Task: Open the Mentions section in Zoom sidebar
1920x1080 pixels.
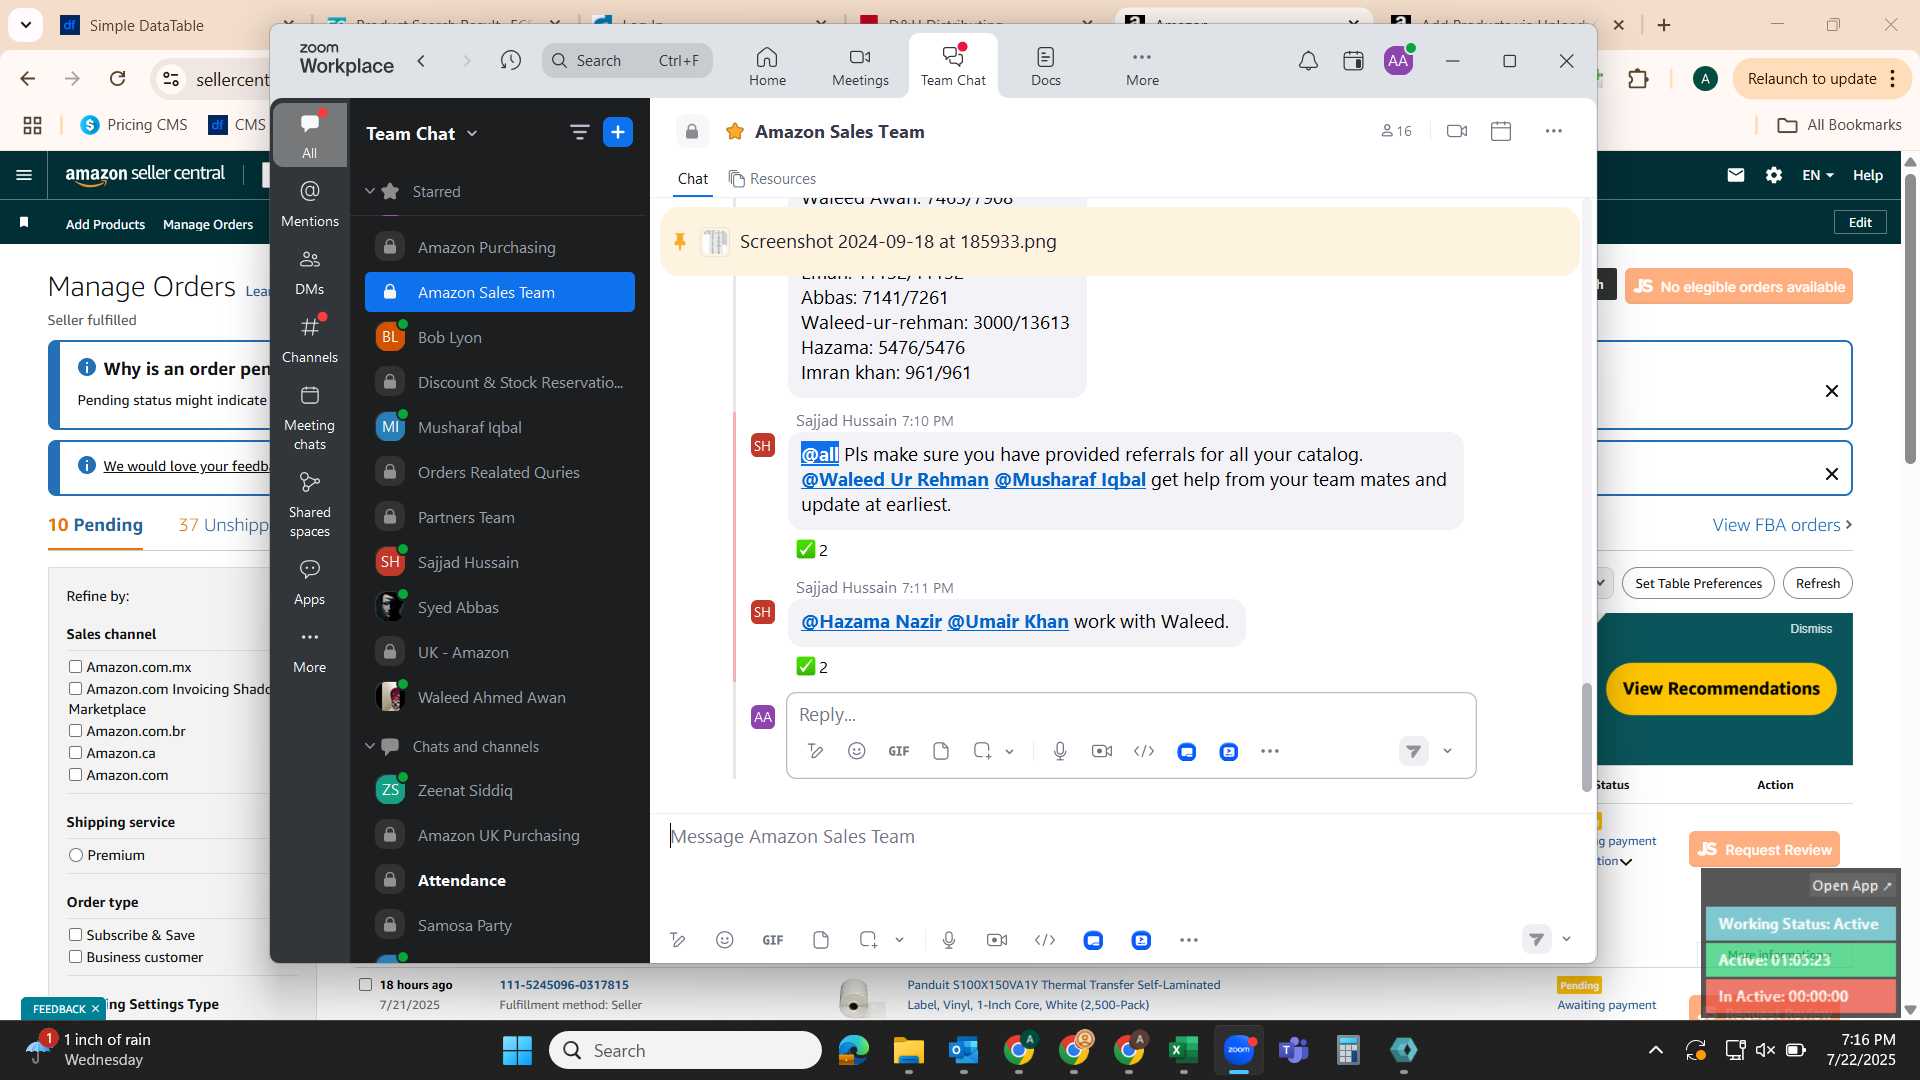Action: 309,204
